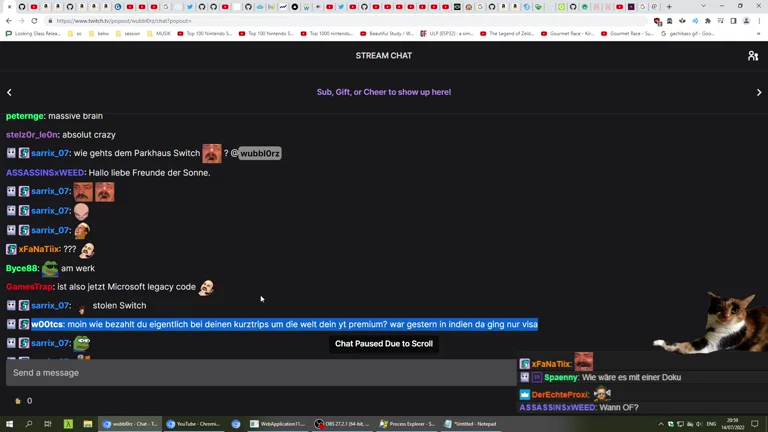Focus the 'Send a message' input
The height and width of the screenshot is (432, 768).
(x=261, y=373)
